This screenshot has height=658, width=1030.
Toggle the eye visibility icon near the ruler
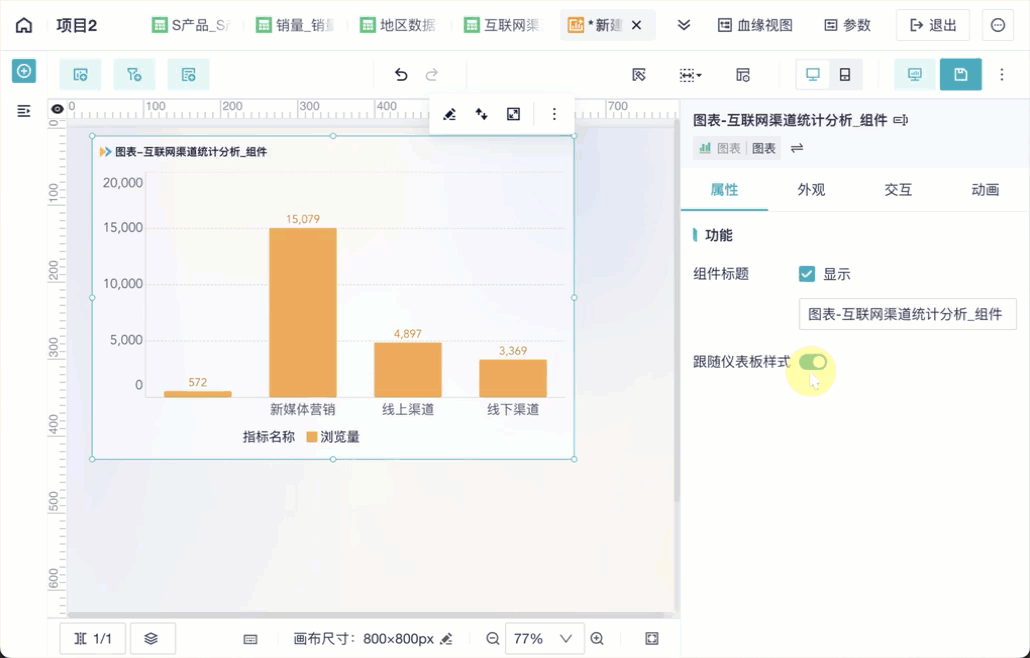pos(57,110)
